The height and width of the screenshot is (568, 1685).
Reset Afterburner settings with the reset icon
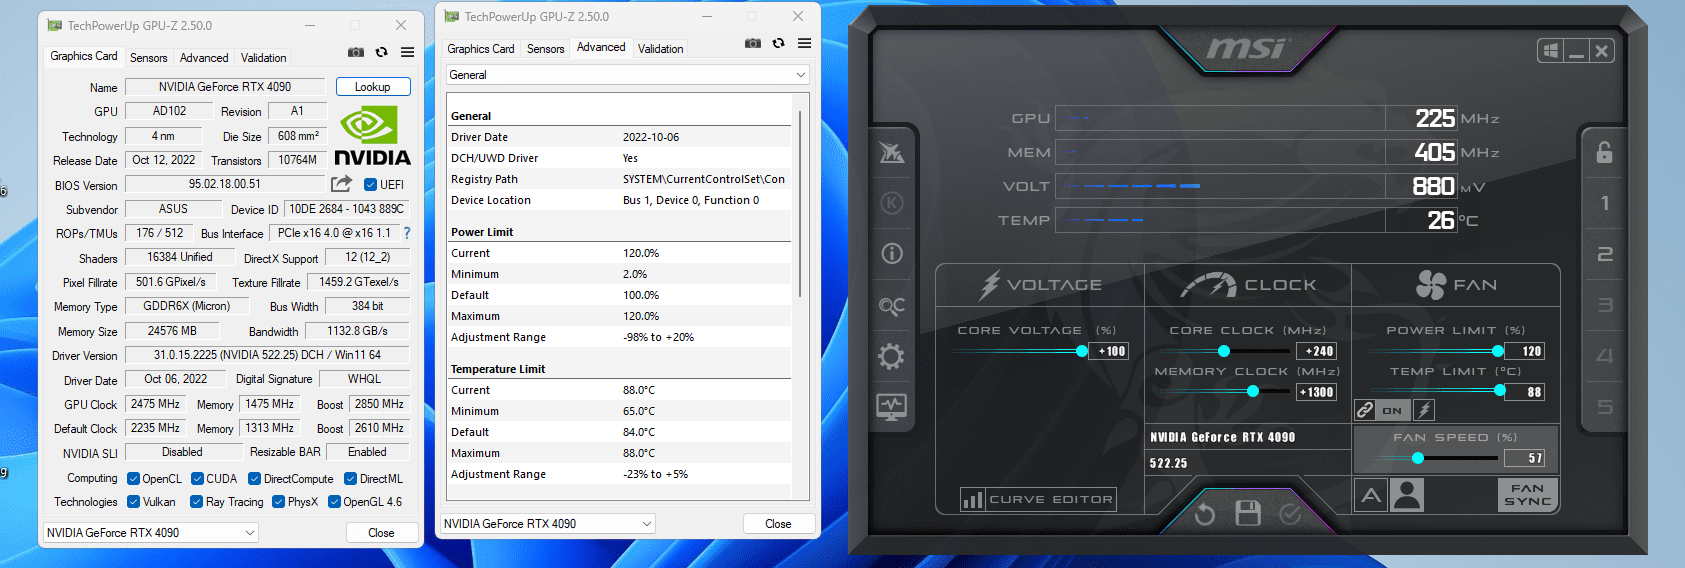tap(1205, 514)
